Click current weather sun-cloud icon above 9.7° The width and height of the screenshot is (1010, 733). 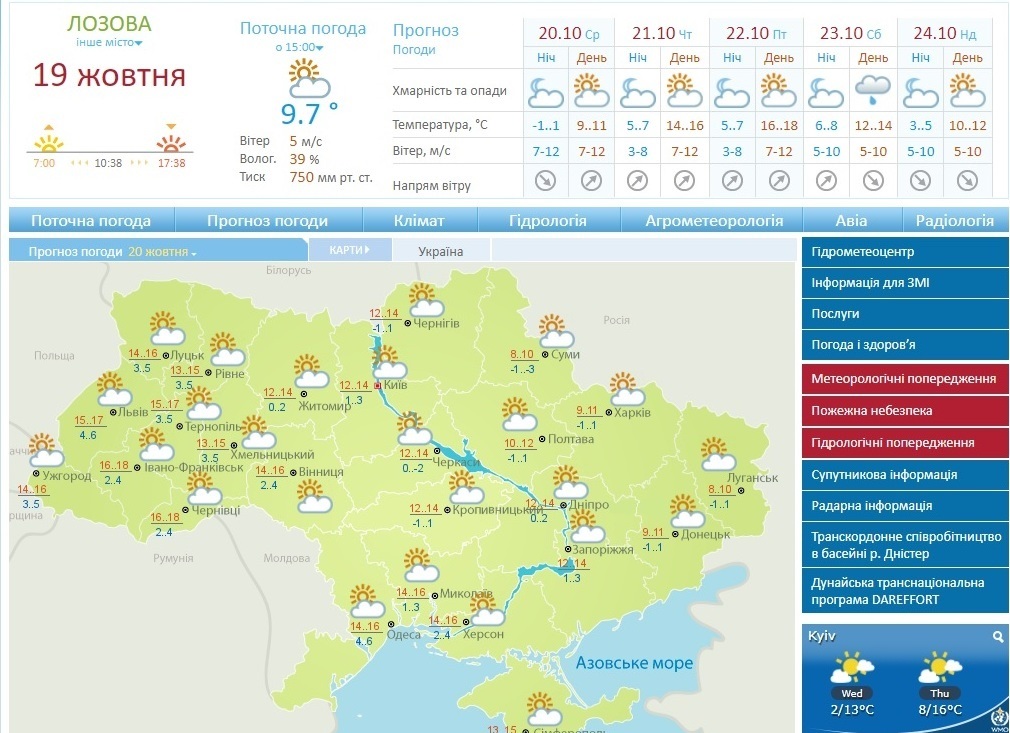[x=309, y=79]
